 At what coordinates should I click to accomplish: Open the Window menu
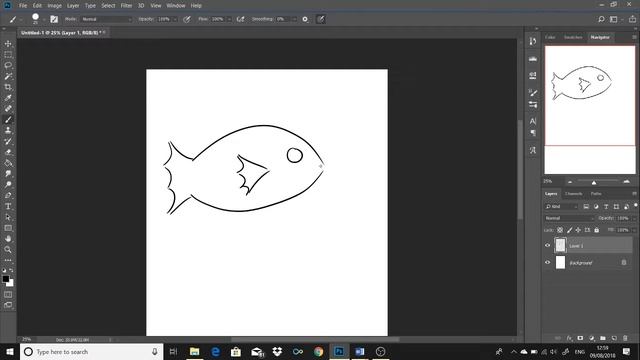coord(176,6)
